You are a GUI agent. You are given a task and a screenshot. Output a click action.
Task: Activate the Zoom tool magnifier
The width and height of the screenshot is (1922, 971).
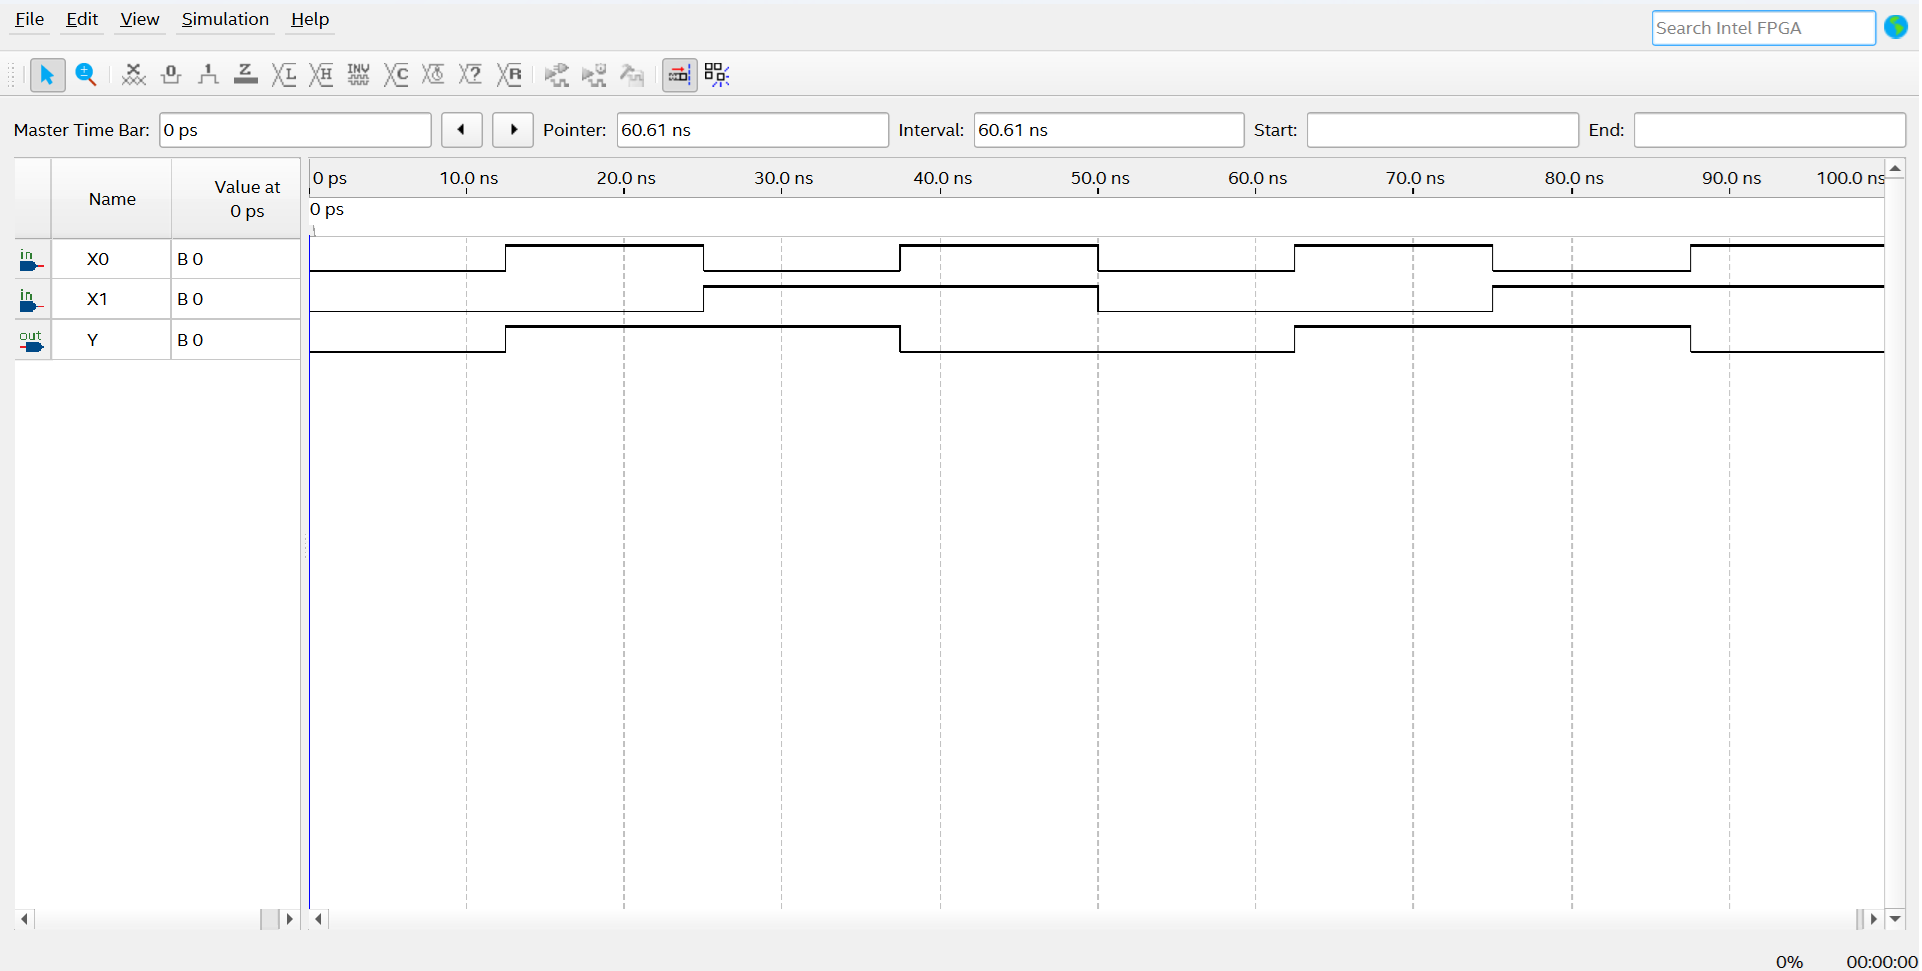click(86, 75)
